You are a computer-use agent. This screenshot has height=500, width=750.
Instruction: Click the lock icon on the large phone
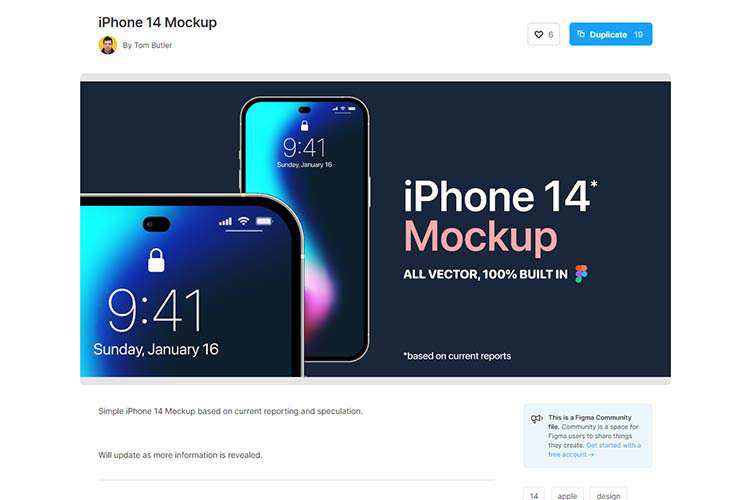pyautogui.click(x=156, y=260)
